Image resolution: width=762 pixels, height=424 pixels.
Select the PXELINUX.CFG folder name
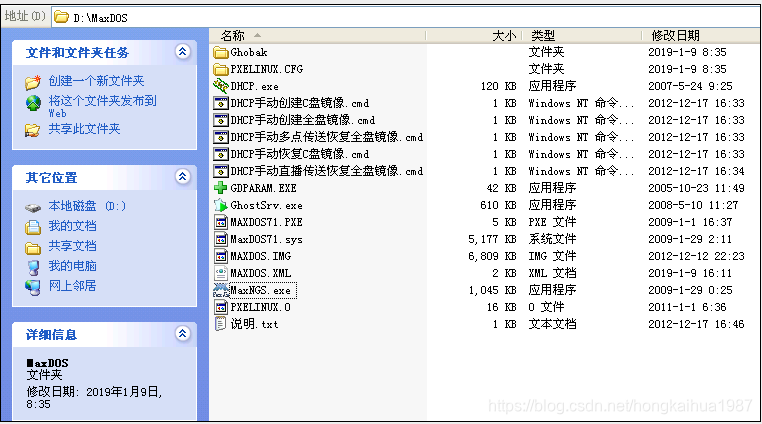click(267, 70)
